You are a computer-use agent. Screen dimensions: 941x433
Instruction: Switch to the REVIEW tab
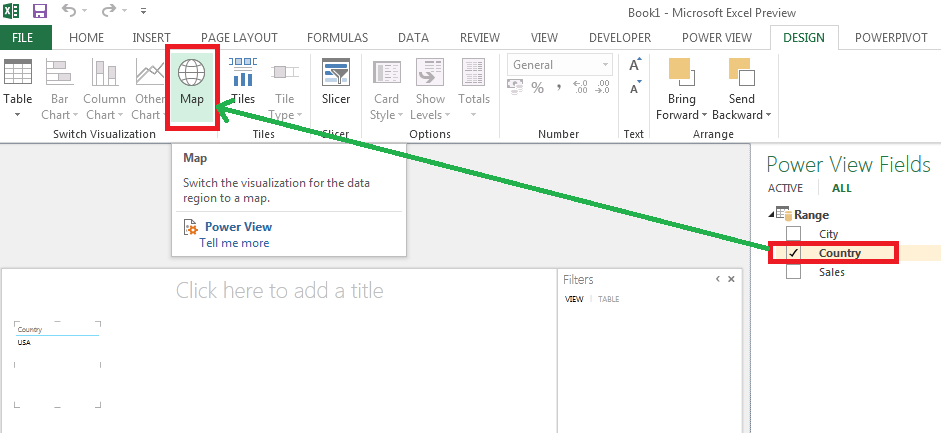[x=480, y=37]
